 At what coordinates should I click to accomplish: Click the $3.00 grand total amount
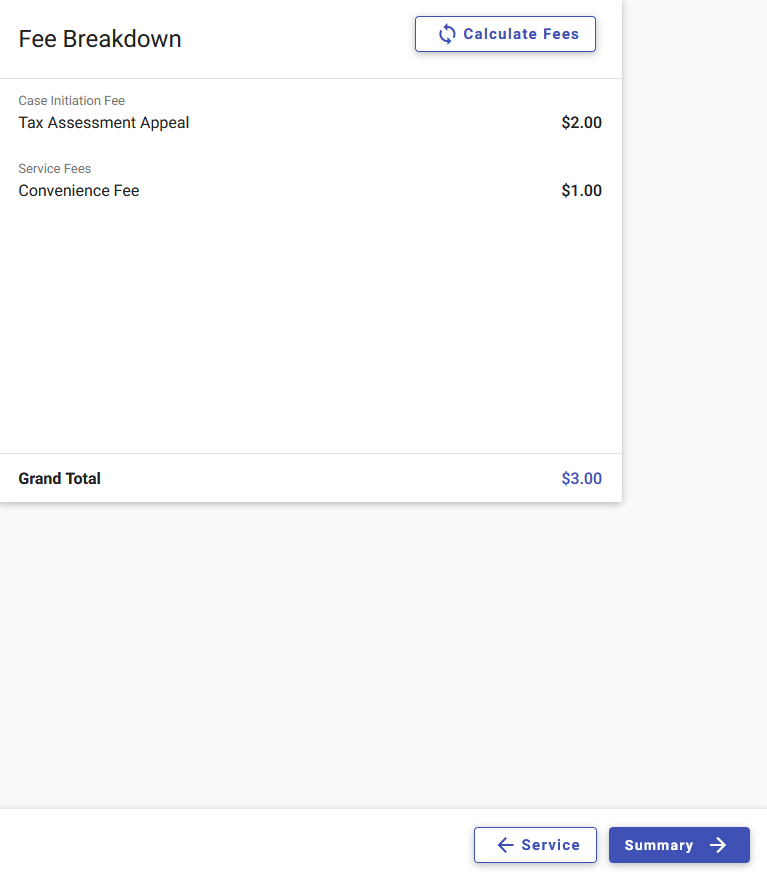(581, 479)
